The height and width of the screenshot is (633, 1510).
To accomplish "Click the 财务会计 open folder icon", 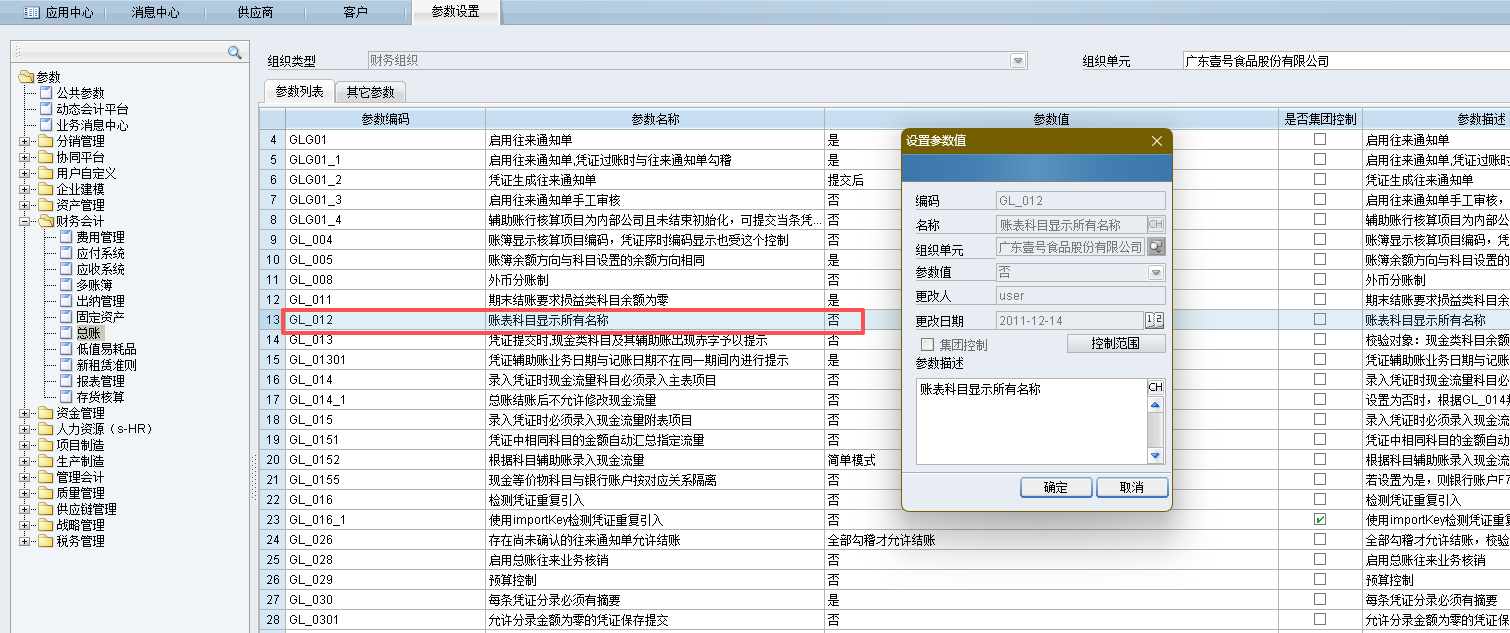I will coord(45,221).
